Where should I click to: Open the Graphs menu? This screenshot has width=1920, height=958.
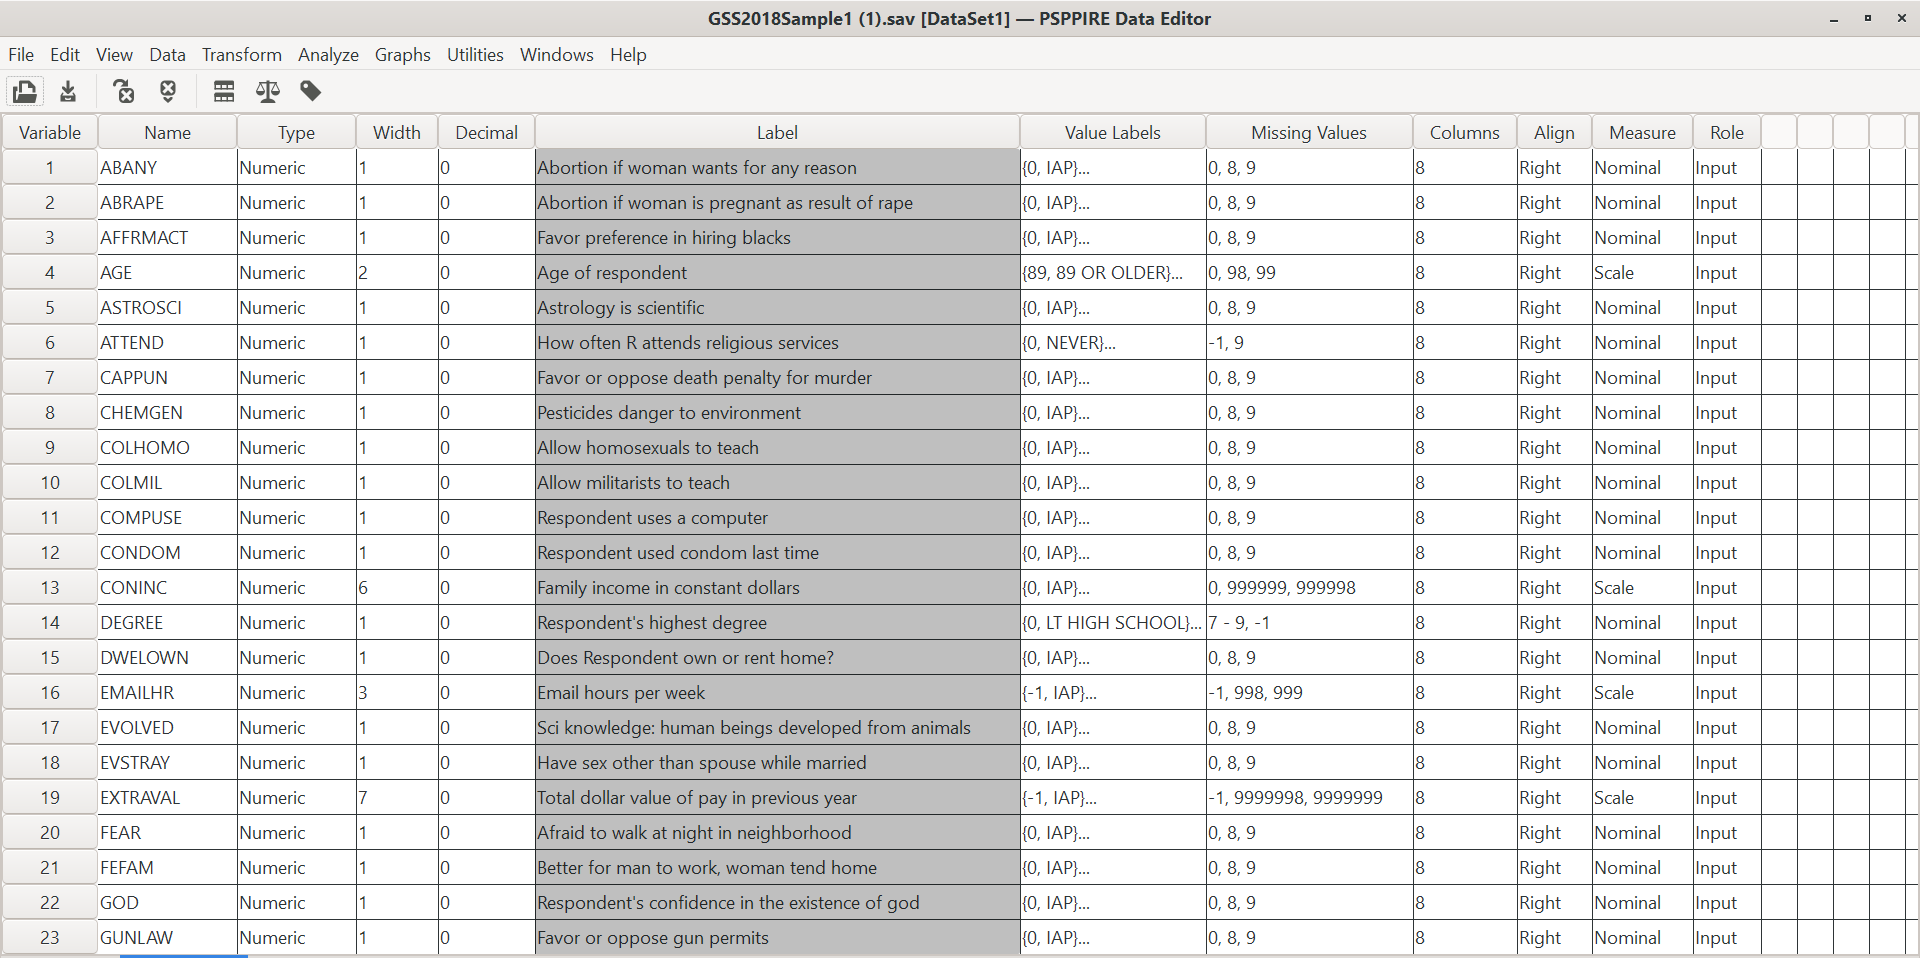(402, 55)
